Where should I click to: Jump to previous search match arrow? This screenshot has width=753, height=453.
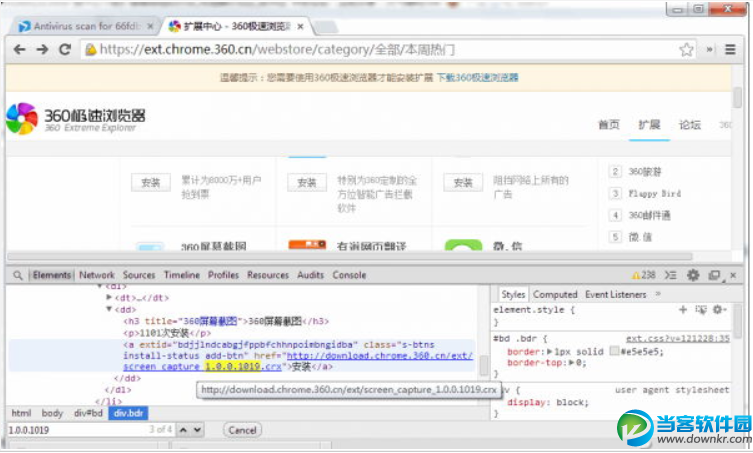(183, 430)
